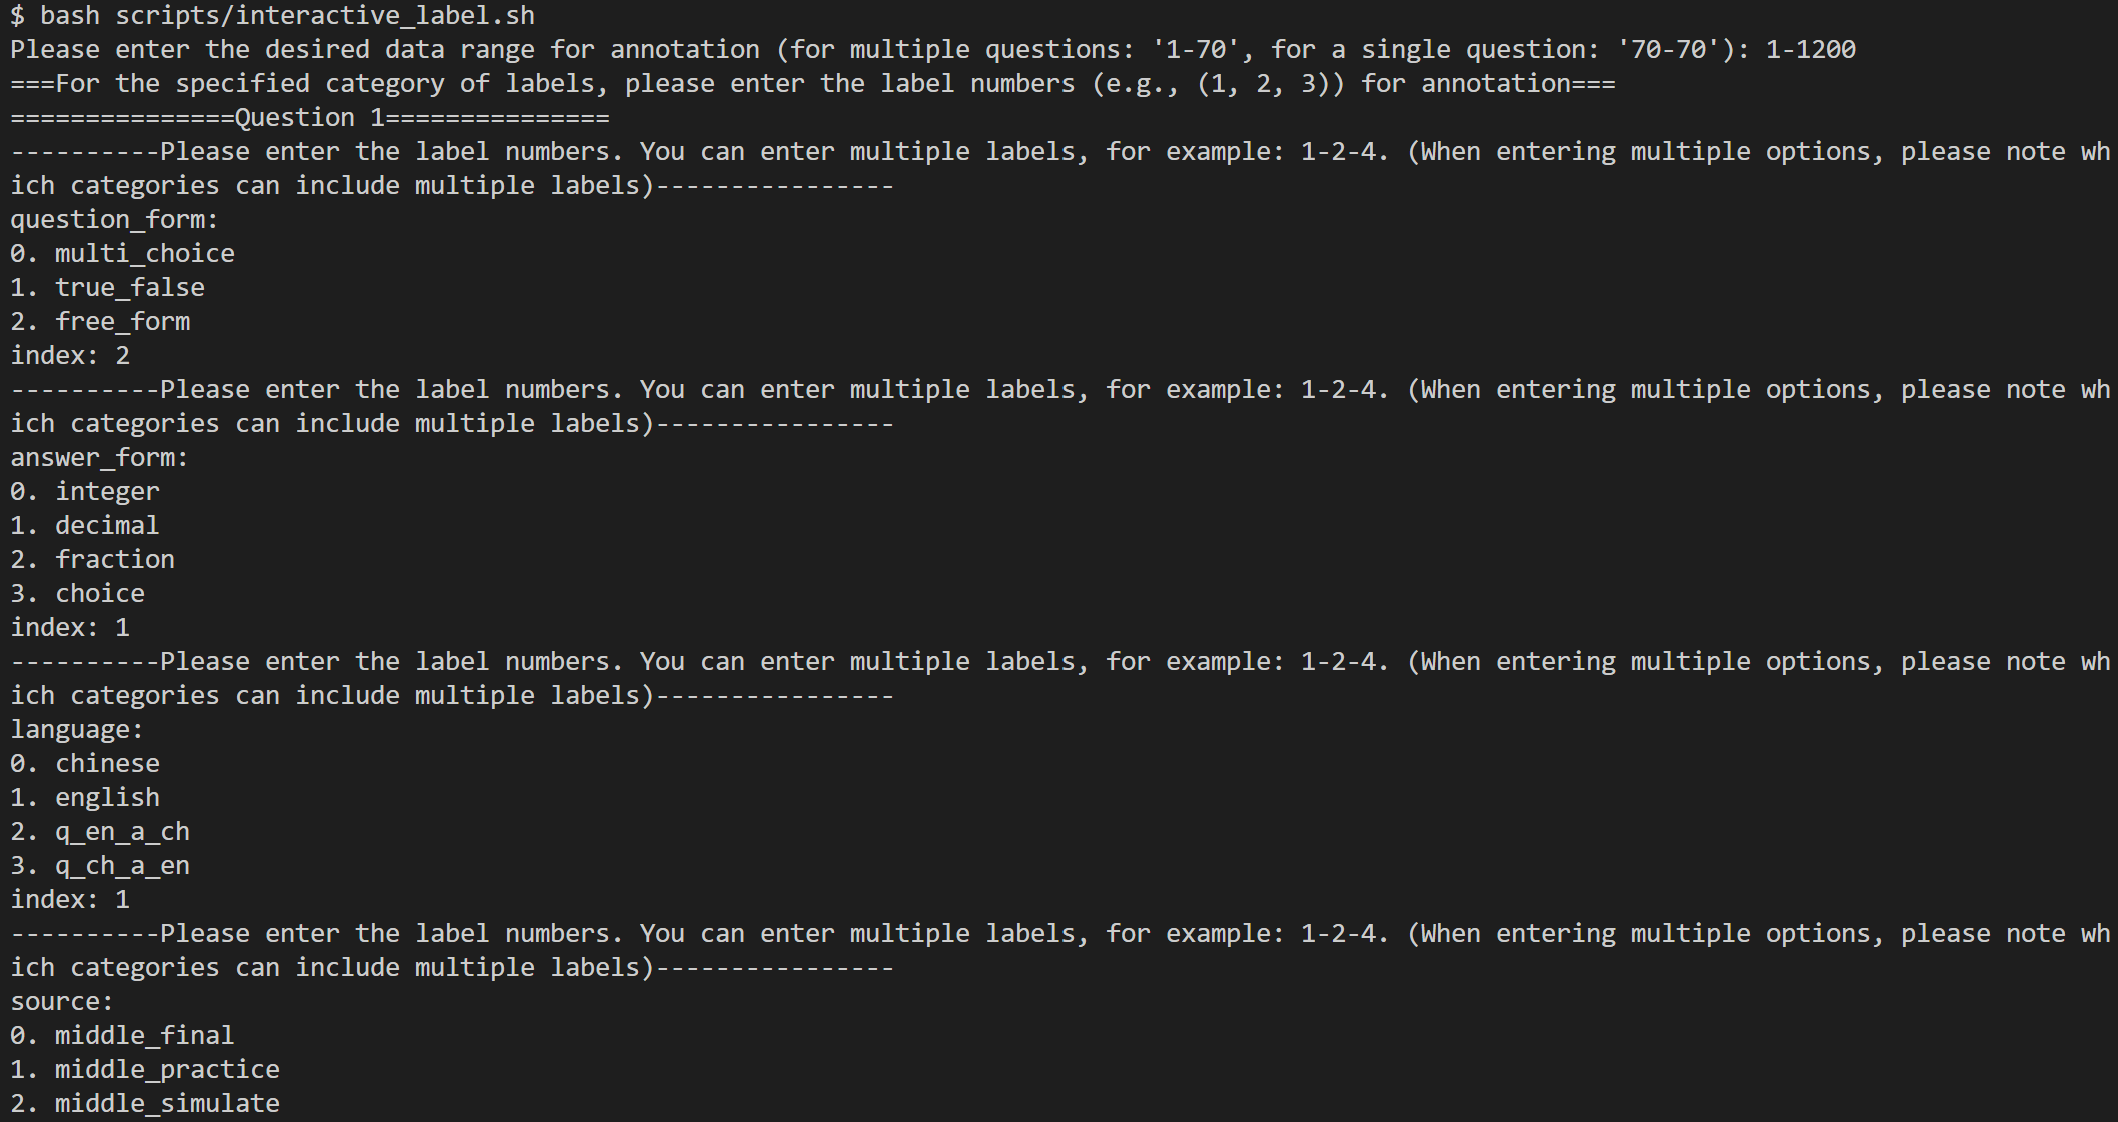
Task: Select the english option line
Action: tap(85, 798)
